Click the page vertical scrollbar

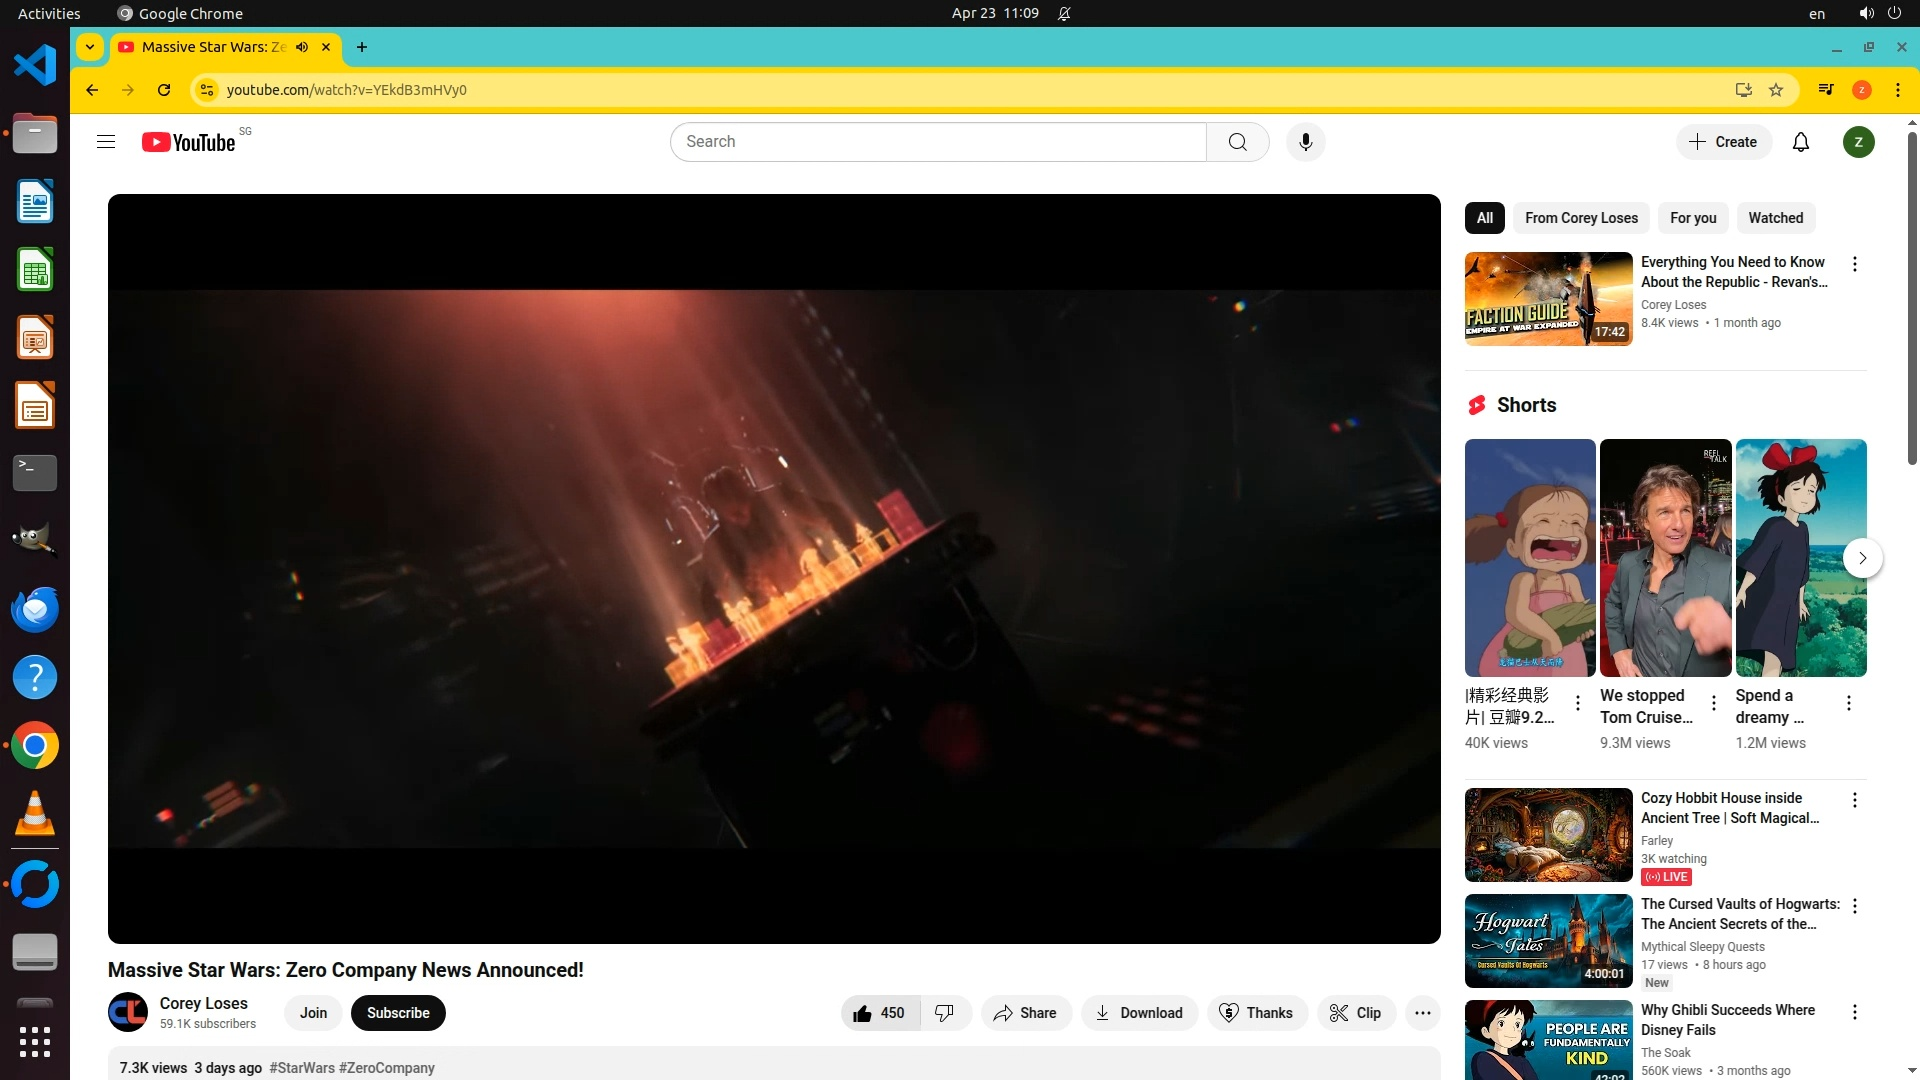click(x=1911, y=300)
